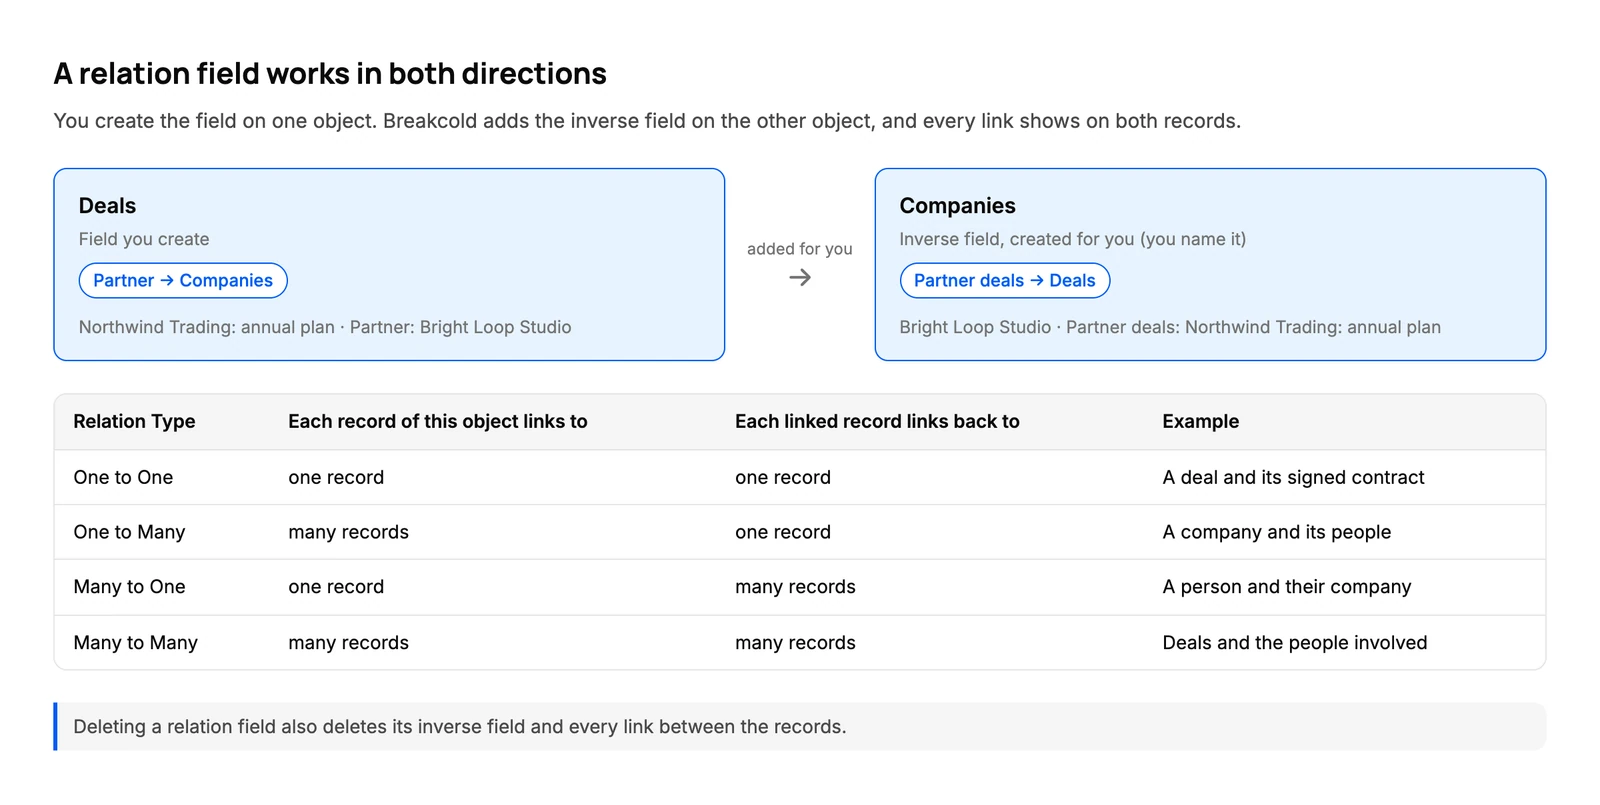Screen dimensions: 1600x805
Task: Click the 'Relation Type' column header
Action: coord(134,422)
